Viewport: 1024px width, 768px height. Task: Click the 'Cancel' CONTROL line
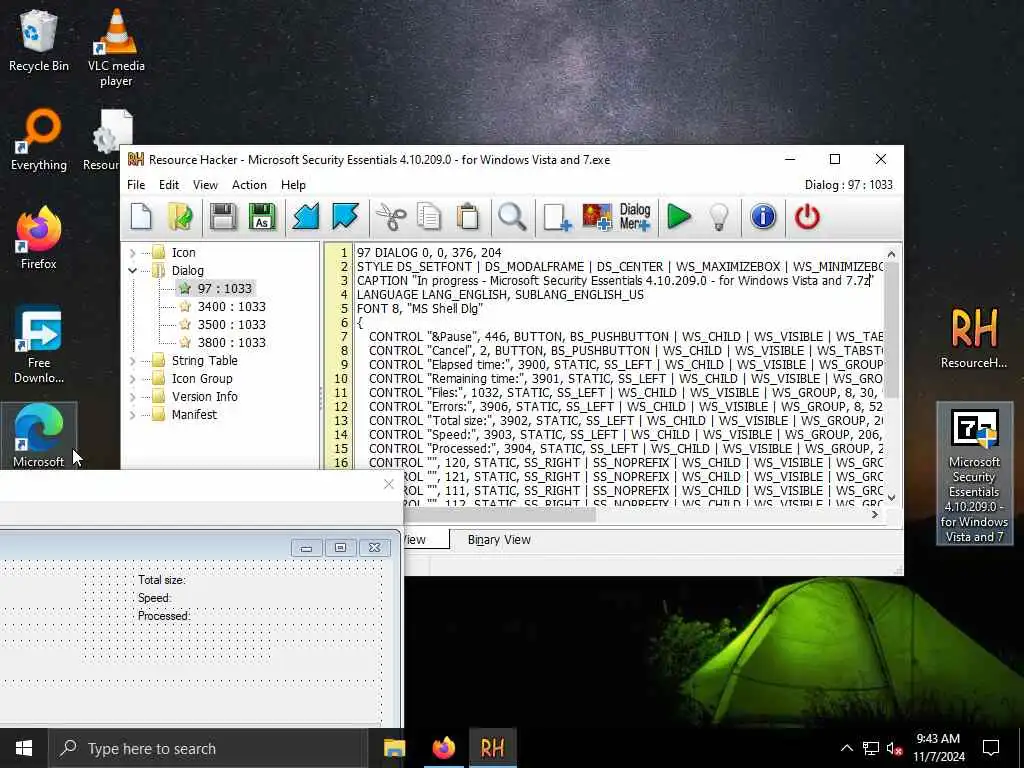tap(626, 351)
